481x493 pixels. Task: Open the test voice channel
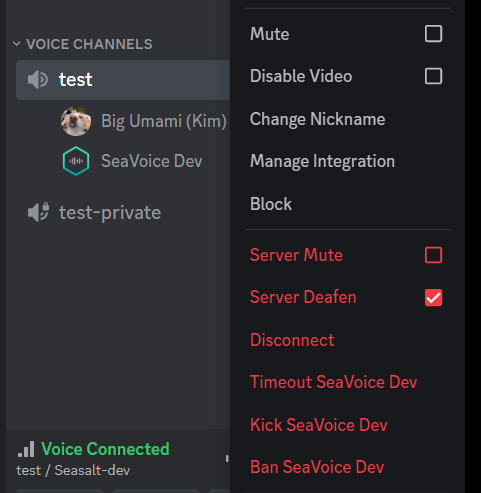pyautogui.click(x=123, y=80)
